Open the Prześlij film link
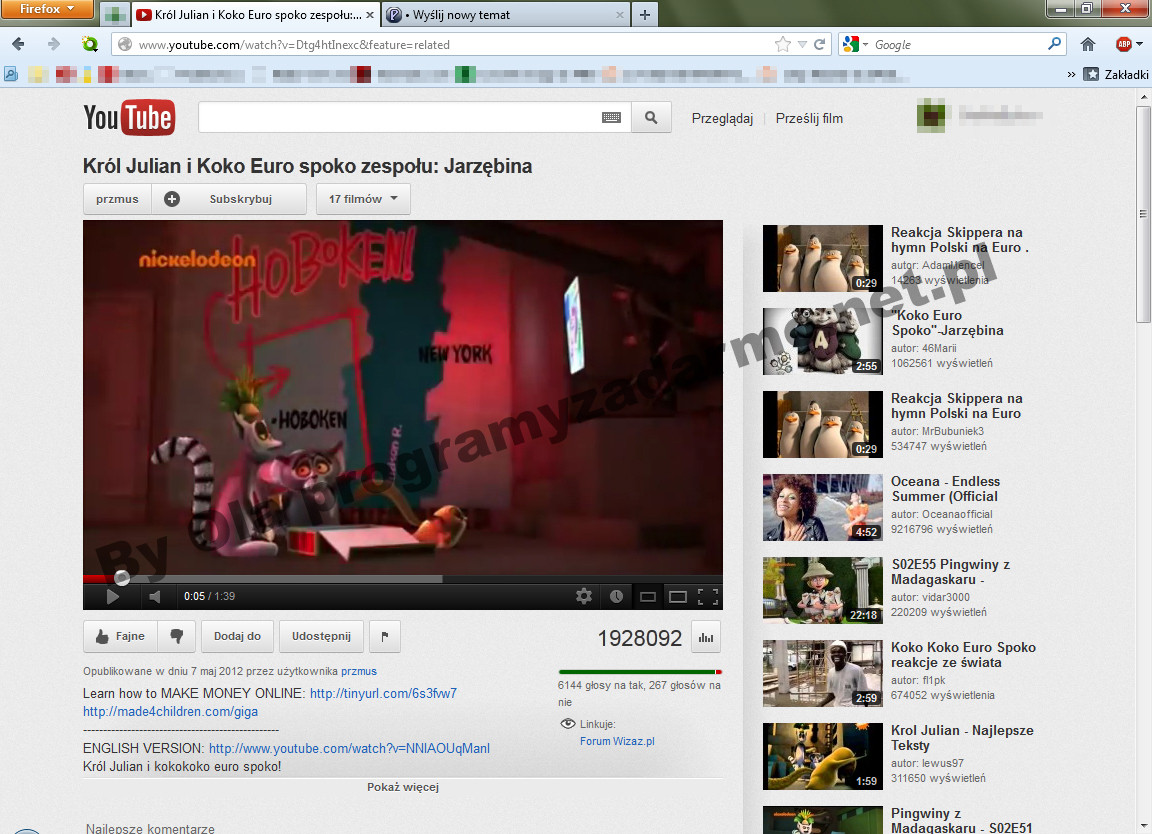 point(809,118)
